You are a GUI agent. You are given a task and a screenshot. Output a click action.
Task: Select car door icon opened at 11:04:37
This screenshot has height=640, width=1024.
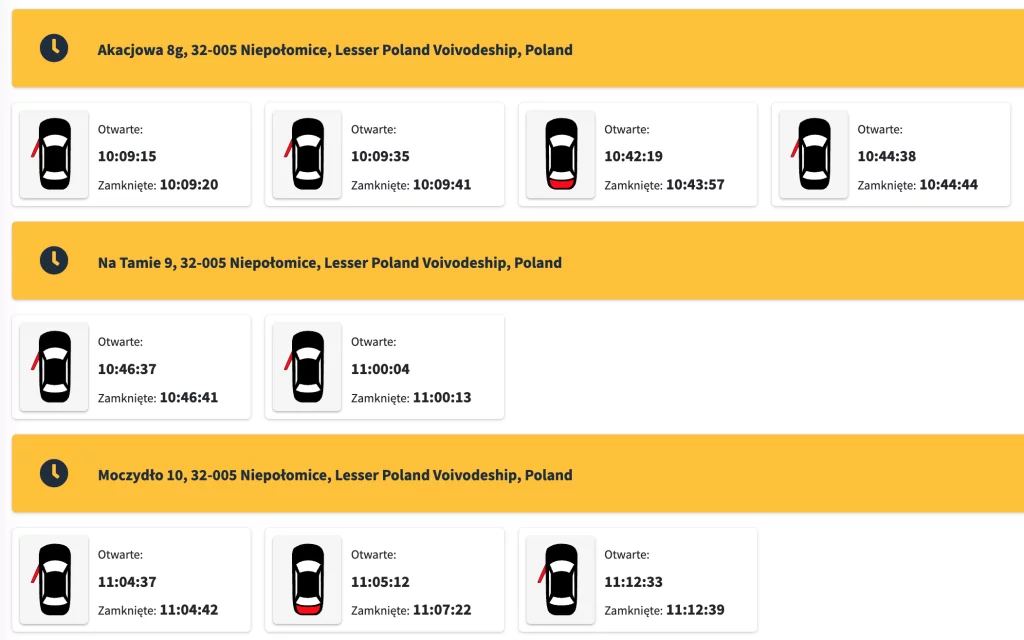(54, 580)
